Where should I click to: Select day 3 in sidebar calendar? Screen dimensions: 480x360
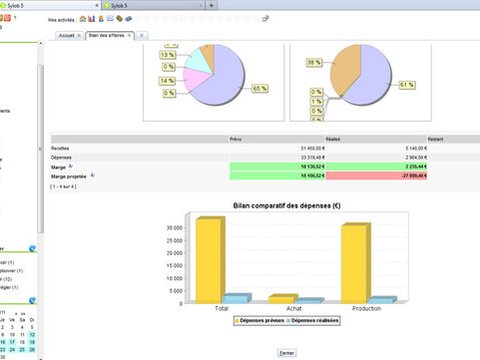pyautogui.click(x=12, y=327)
